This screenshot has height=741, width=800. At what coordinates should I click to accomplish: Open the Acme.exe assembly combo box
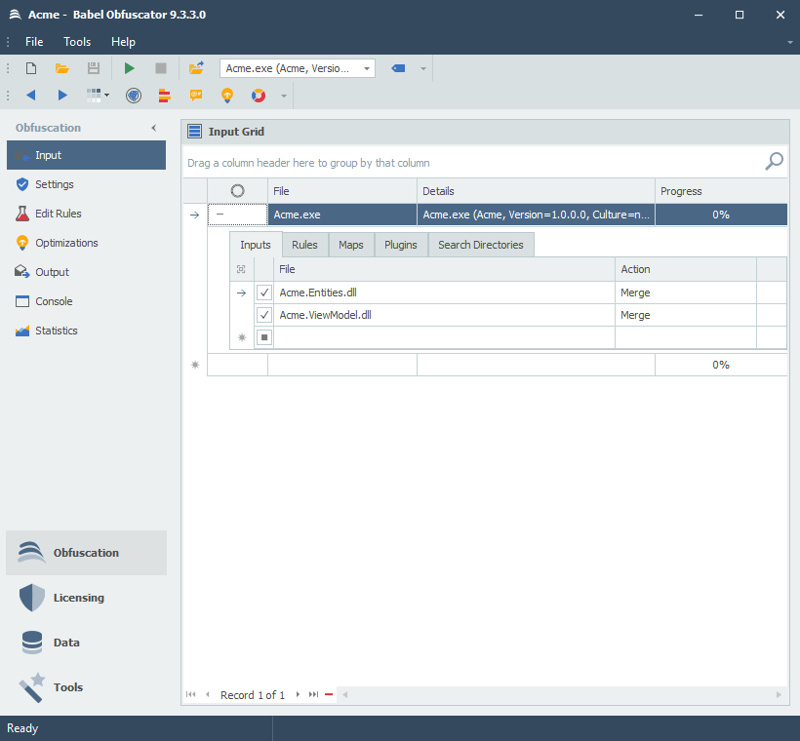[x=297, y=68]
